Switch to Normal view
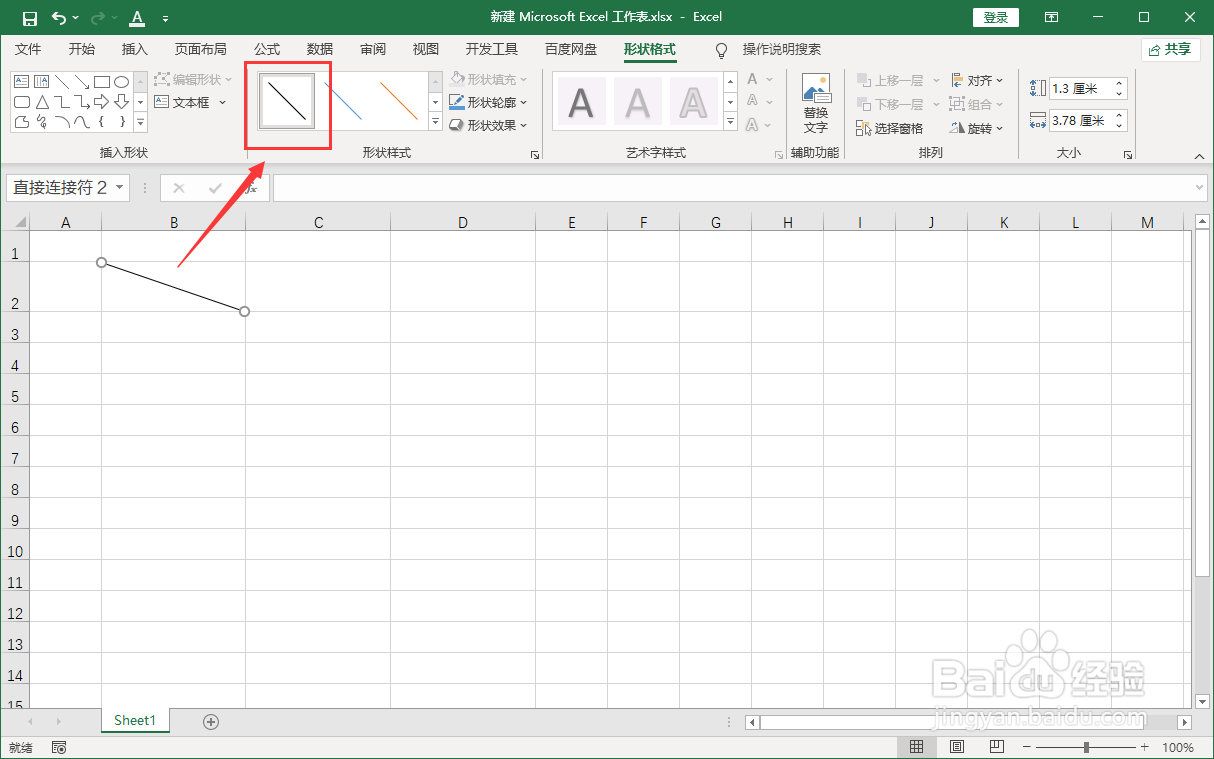 pos(916,747)
